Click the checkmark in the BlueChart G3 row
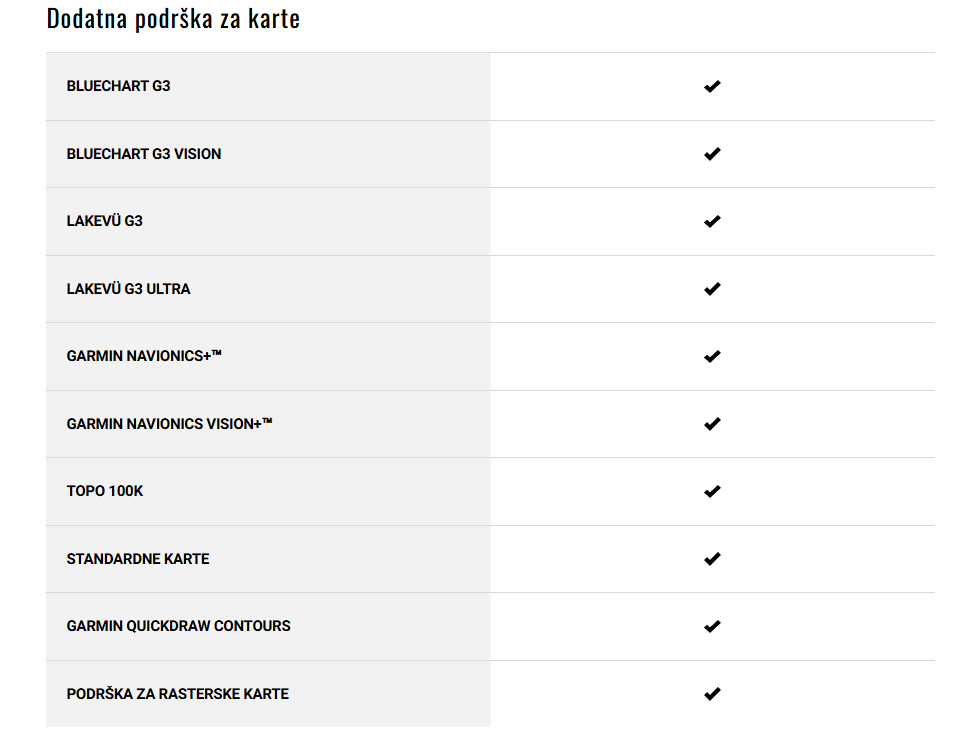962x755 pixels. coord(712,86)
